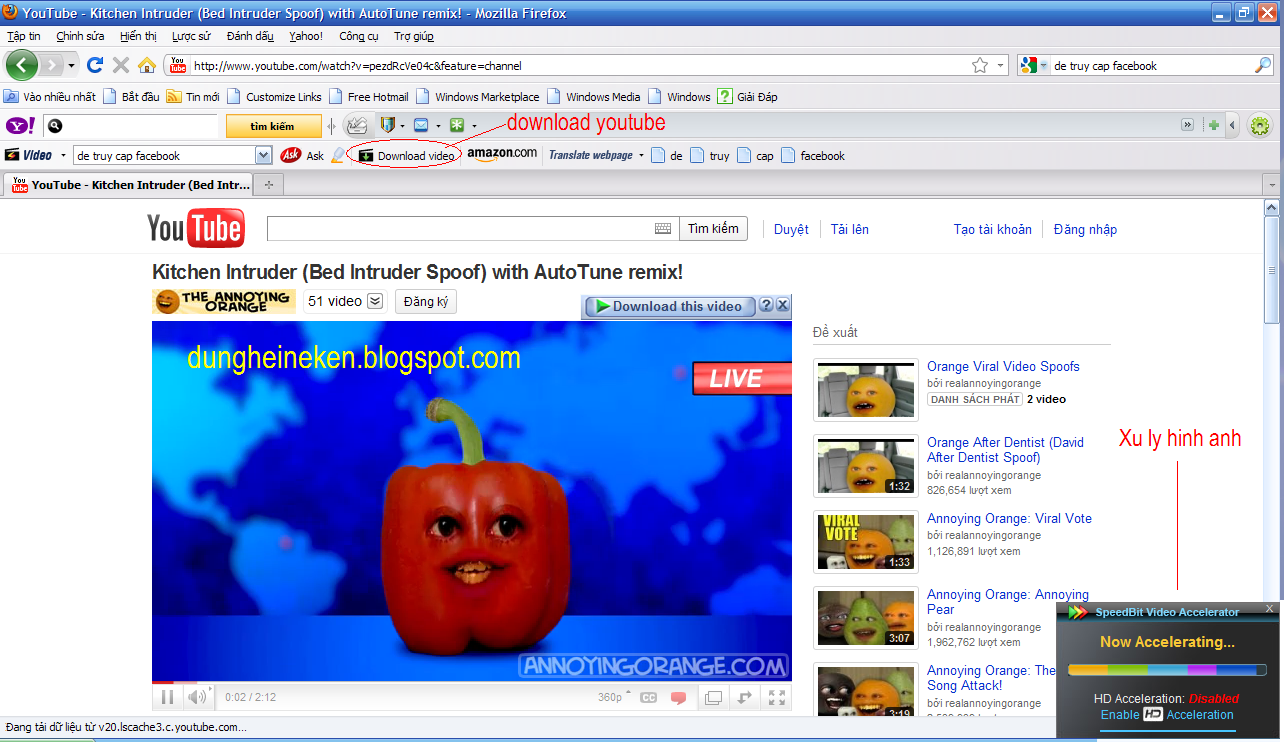1284x742 pixels.
Task: Stop loading with the X icon
Action: pyautogui.click(x=121, y=65)
